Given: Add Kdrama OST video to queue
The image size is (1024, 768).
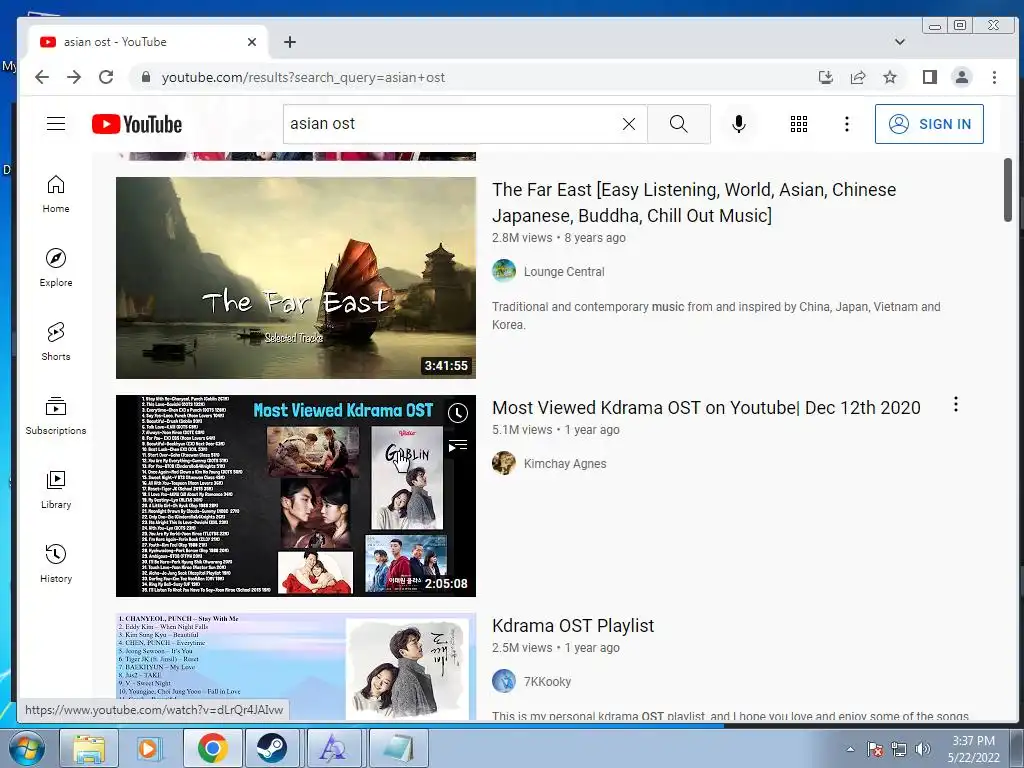Looking at the screenshot, I should coord(458,446).
